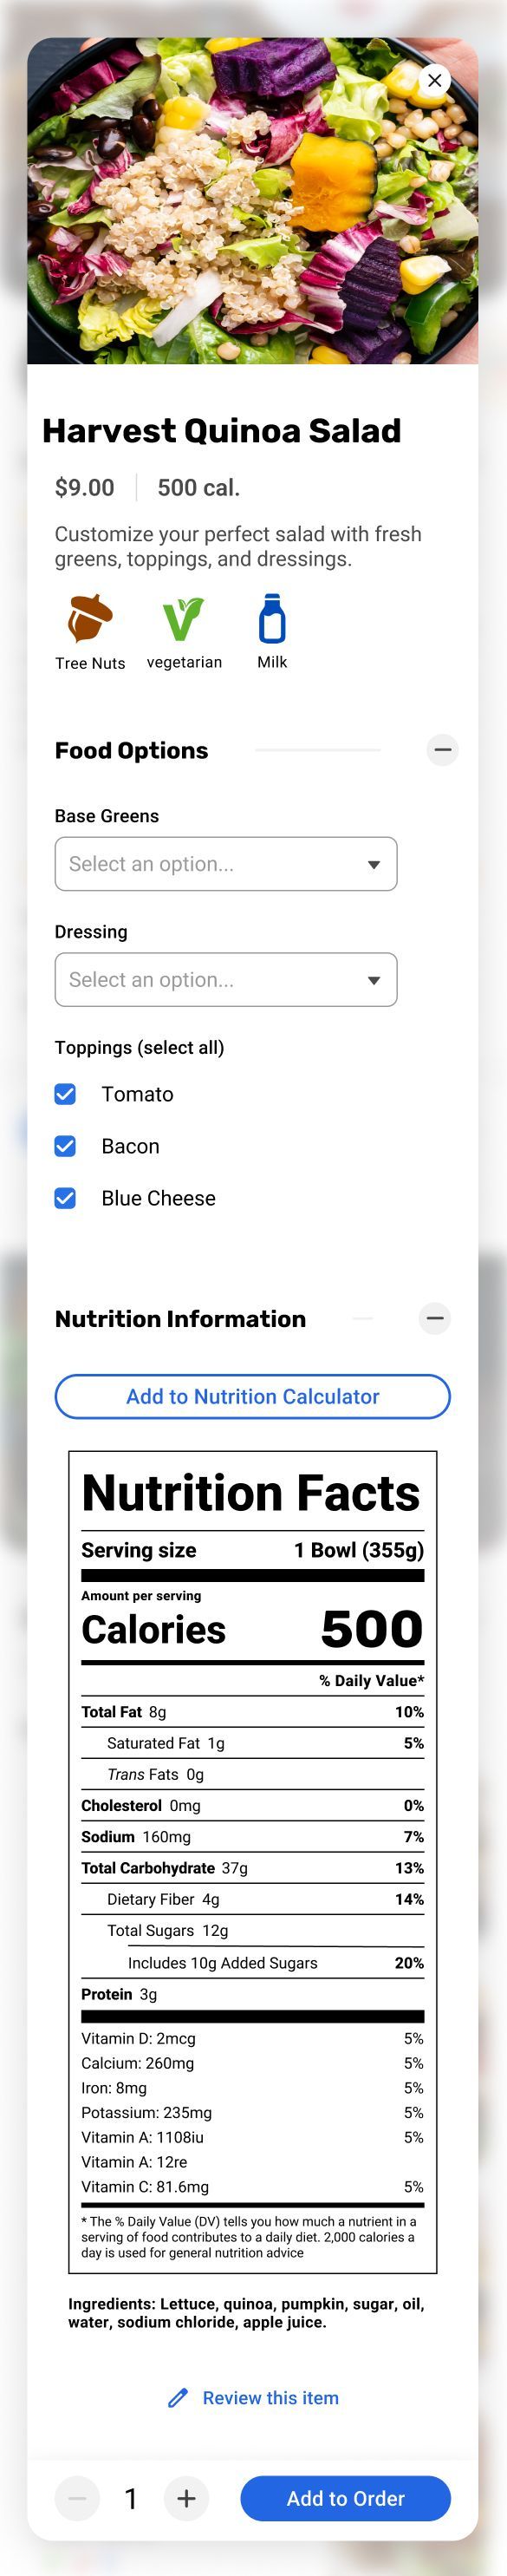Click Add to Nutrition Calculator
Image resolution: width=507 pixels, height=2576 pixels.
[252, 1396]
